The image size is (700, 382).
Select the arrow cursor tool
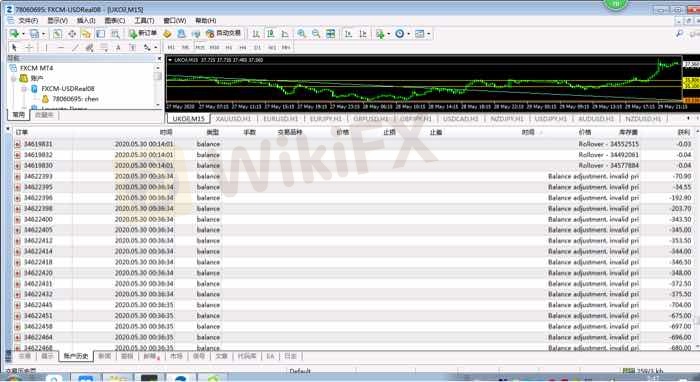click(x=14, y=47)
